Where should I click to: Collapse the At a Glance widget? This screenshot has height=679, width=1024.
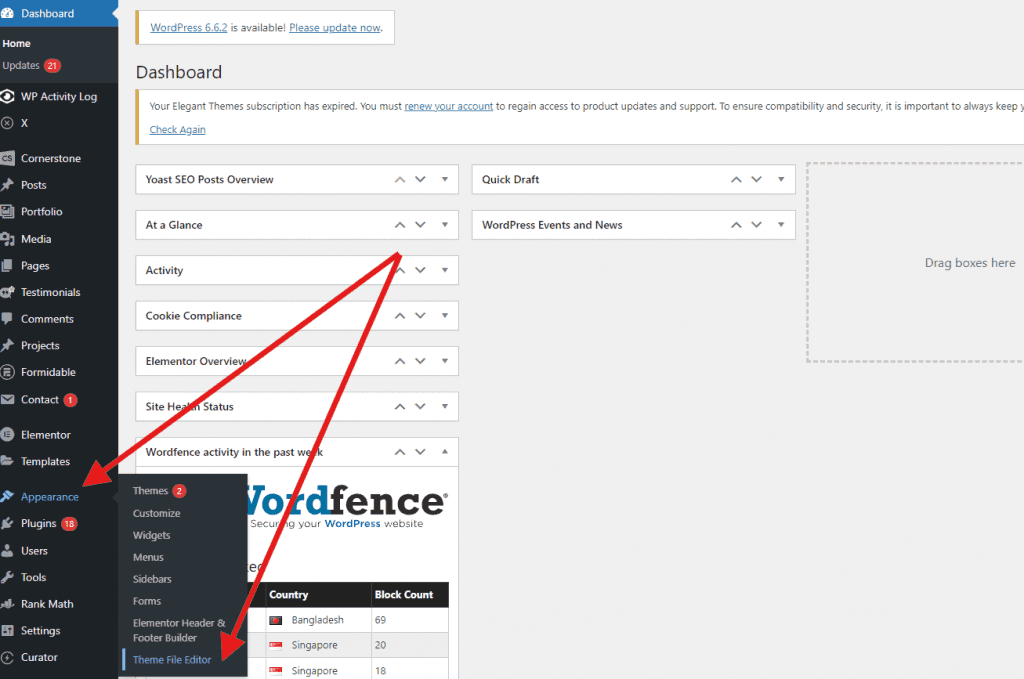click(399, 224)
